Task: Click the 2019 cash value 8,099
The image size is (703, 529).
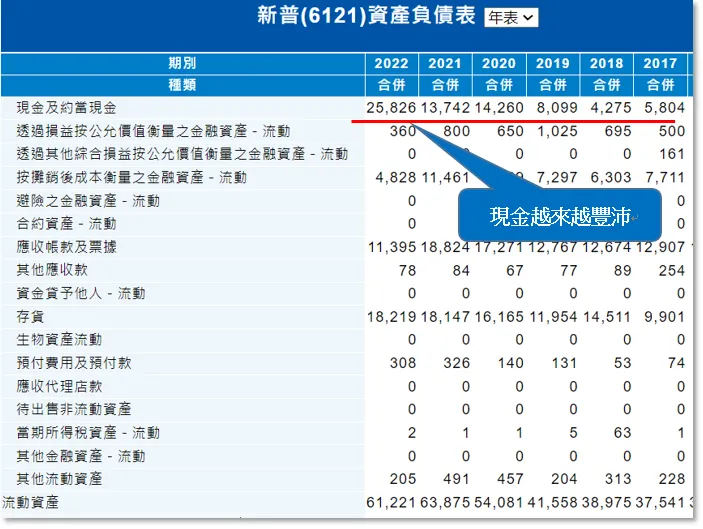Action: click(557, 108)
